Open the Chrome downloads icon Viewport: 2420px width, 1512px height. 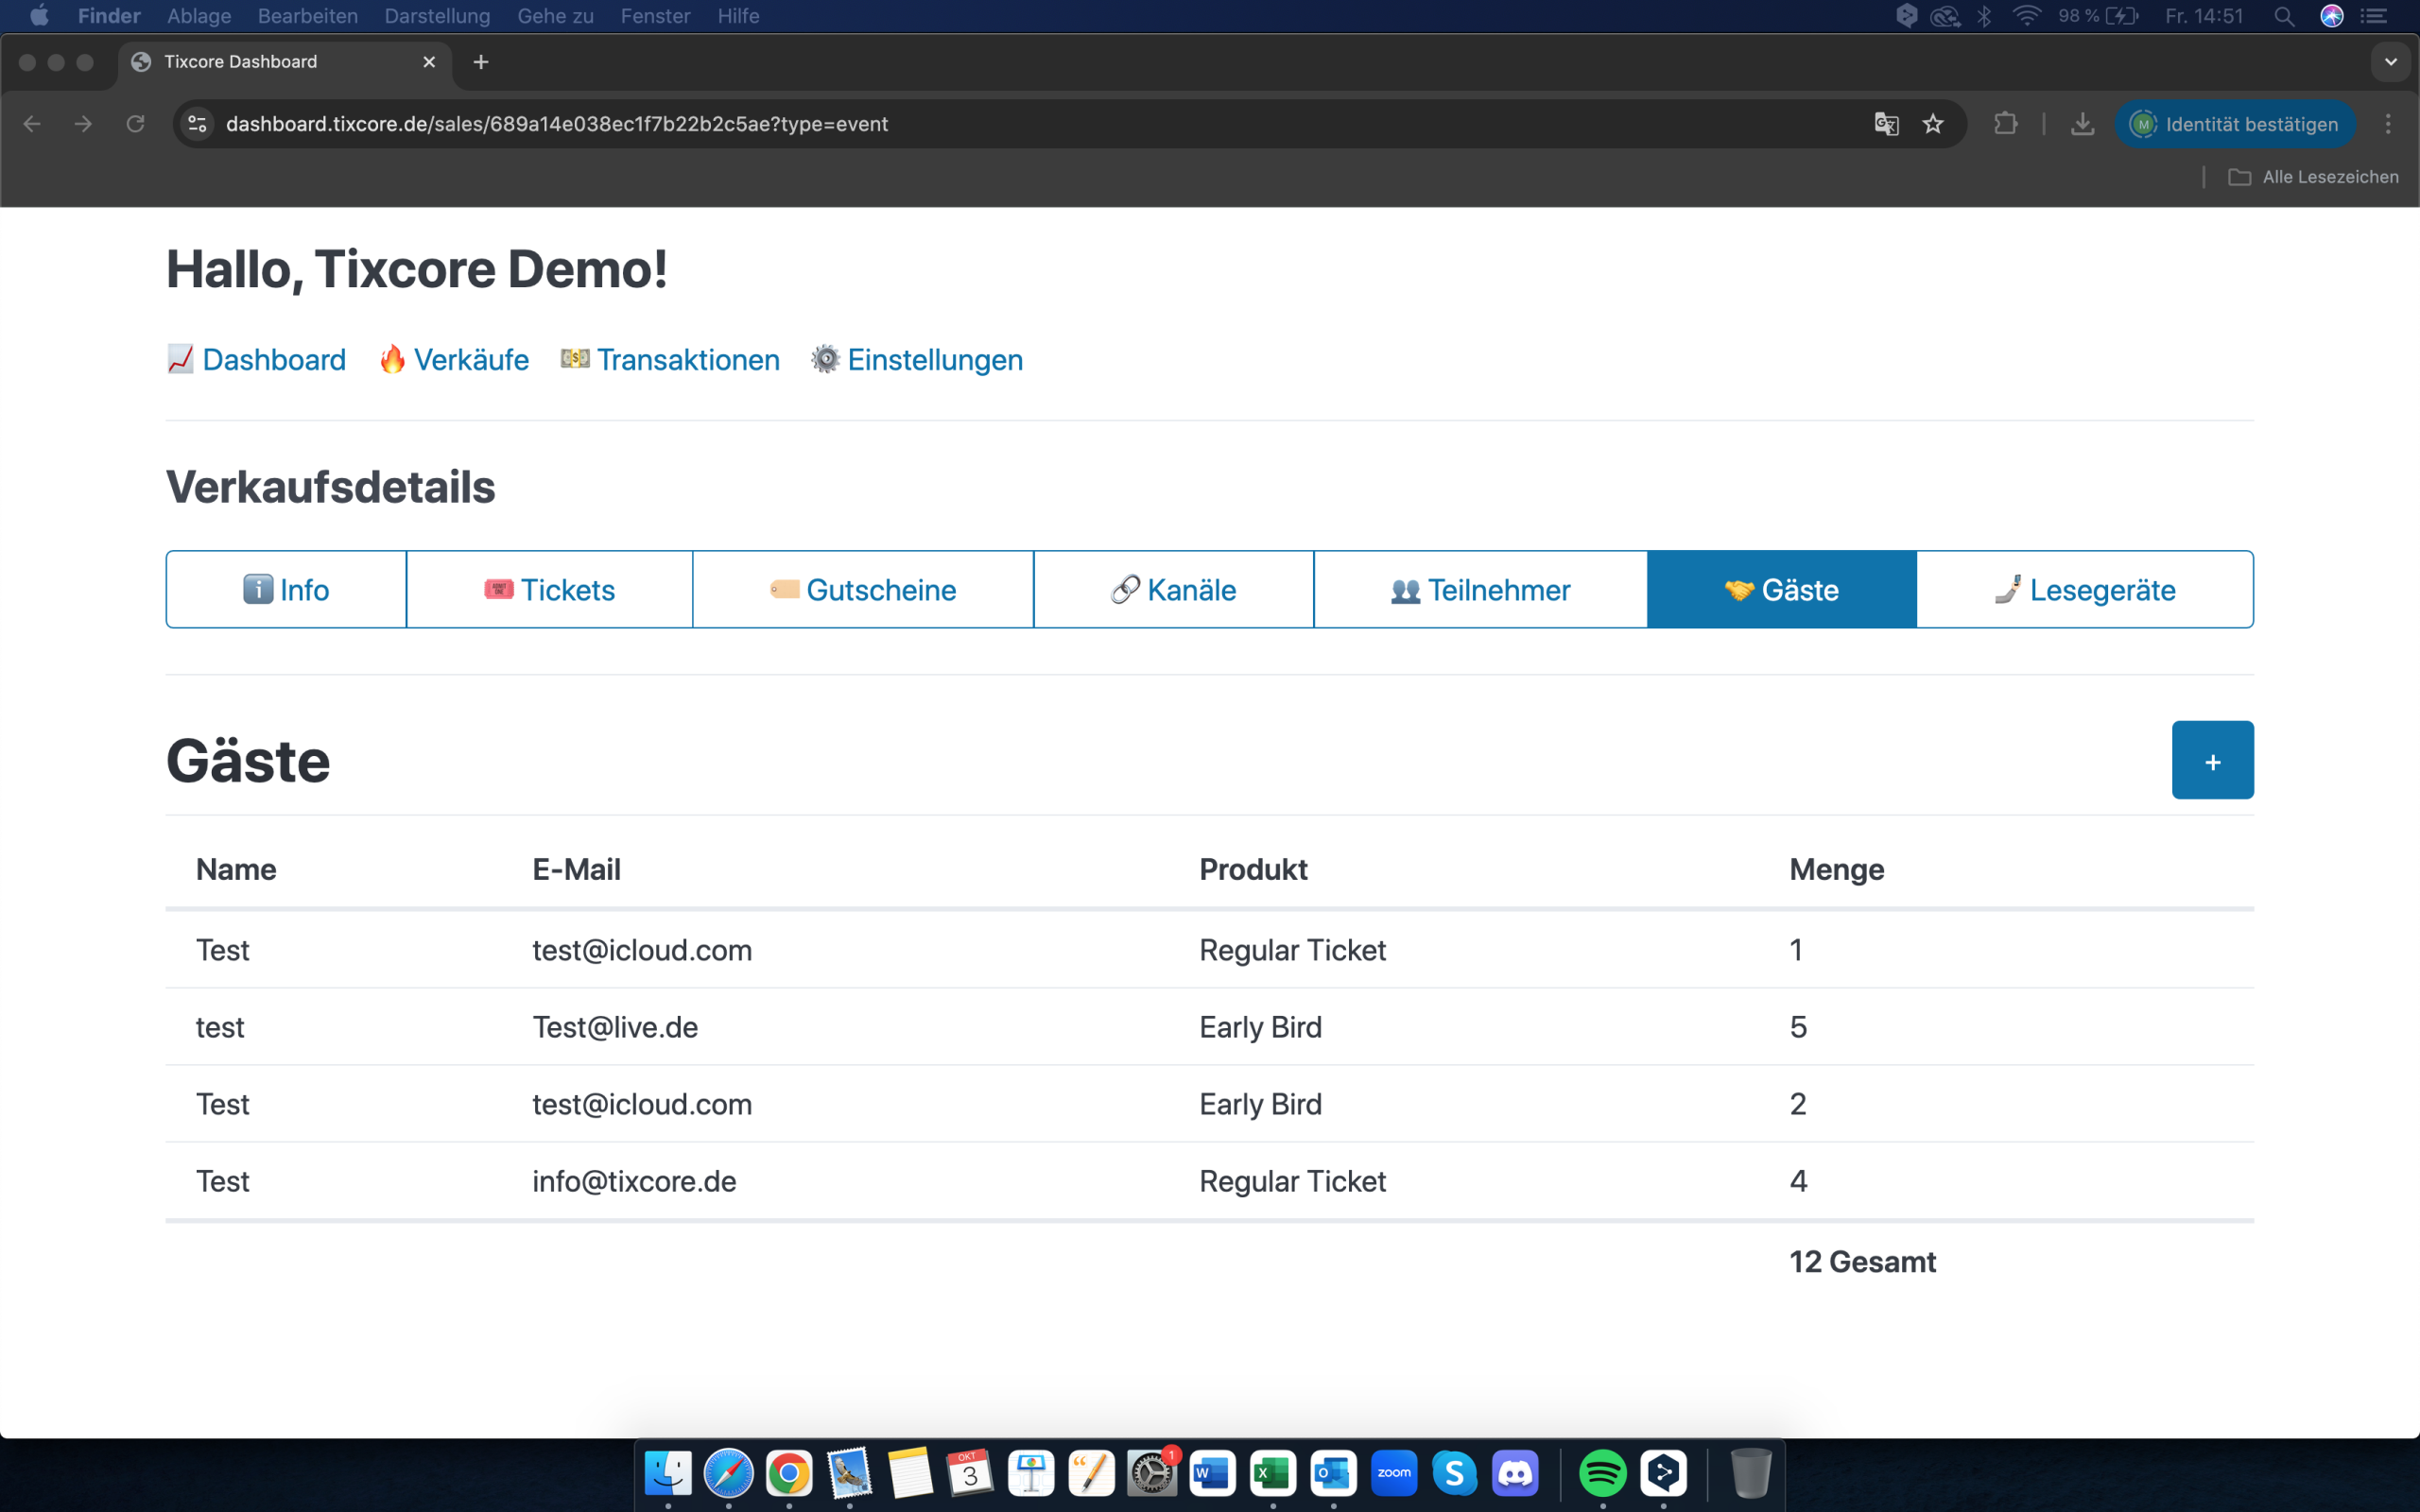[2082, 124]
